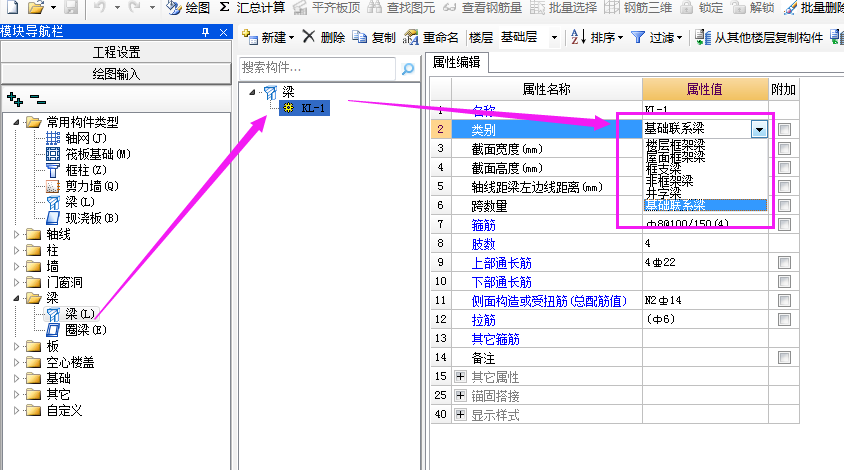
Task: Click 批量选择 batch select button
Action: pyautogui.click(x=564, y=8)
